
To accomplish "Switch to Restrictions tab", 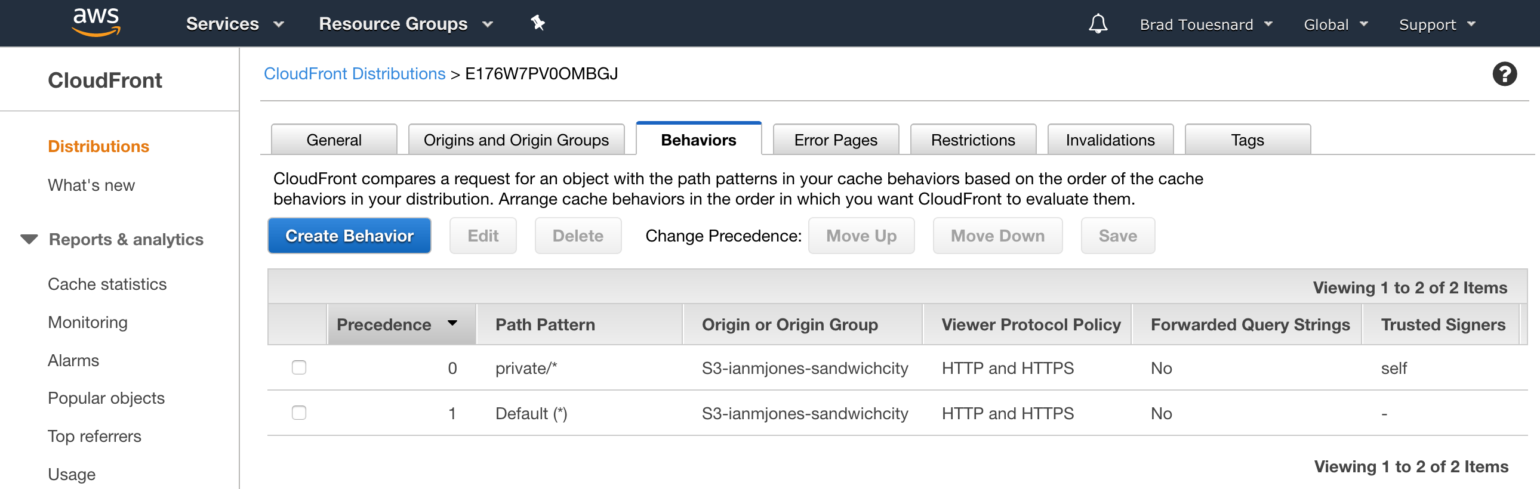I will coord(973,140).
